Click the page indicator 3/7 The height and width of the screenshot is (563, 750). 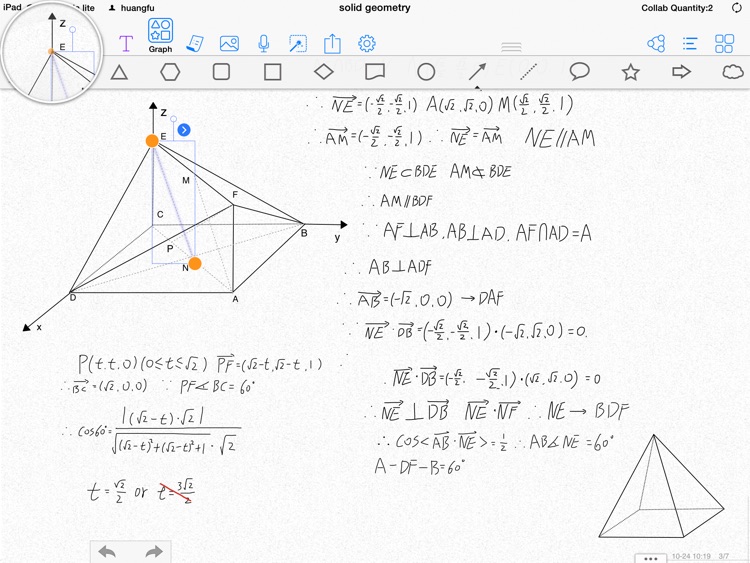click(x=724, y=556)
